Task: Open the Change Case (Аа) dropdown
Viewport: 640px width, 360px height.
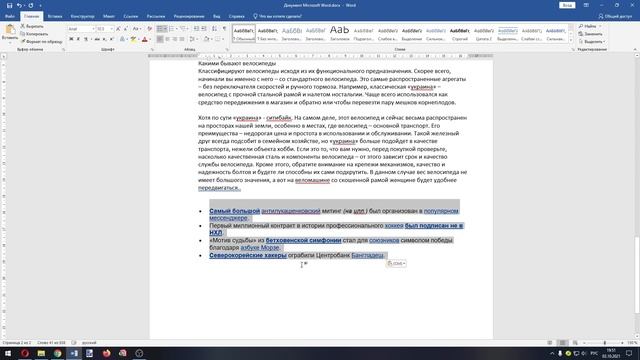Action: coord(137,29)
